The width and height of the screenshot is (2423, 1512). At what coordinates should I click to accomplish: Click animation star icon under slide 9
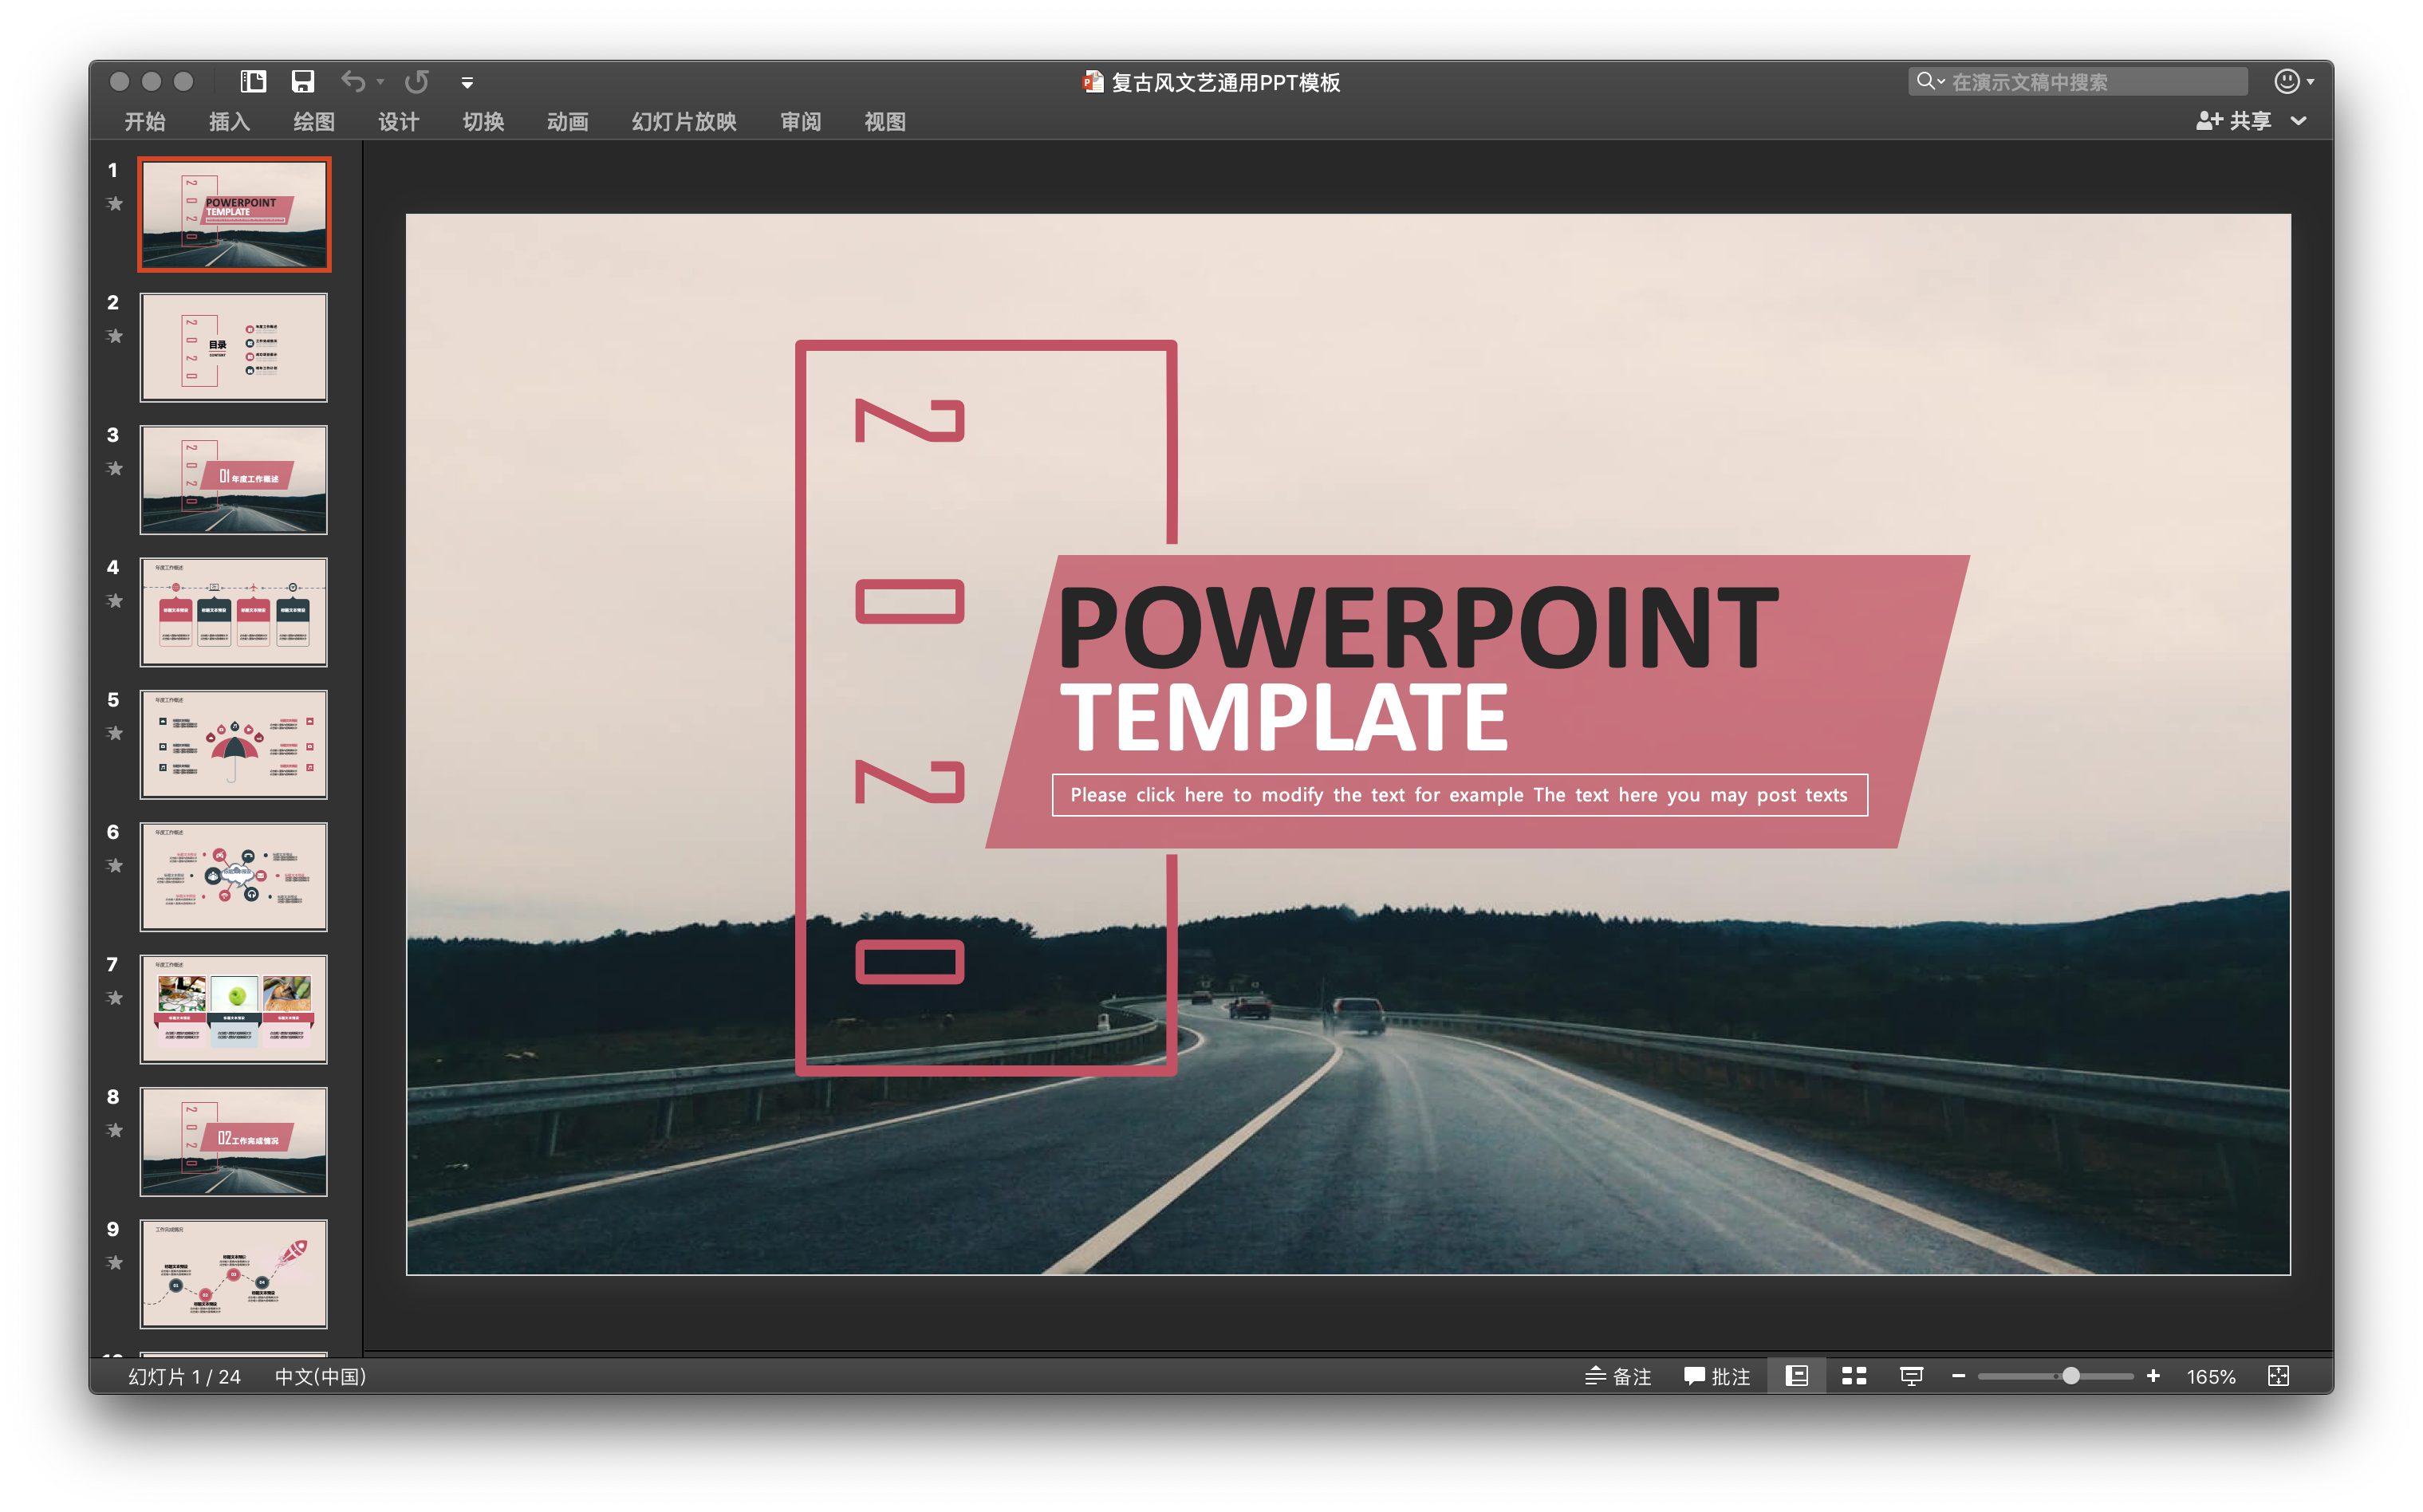115,1263
